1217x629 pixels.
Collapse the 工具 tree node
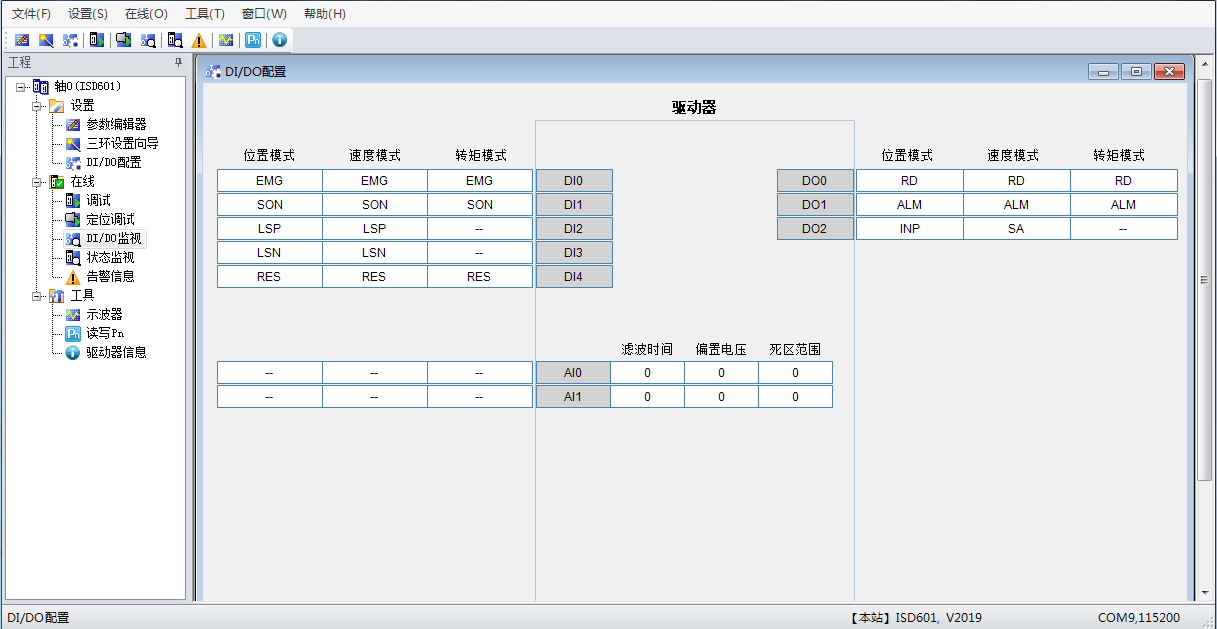[38, 295]
